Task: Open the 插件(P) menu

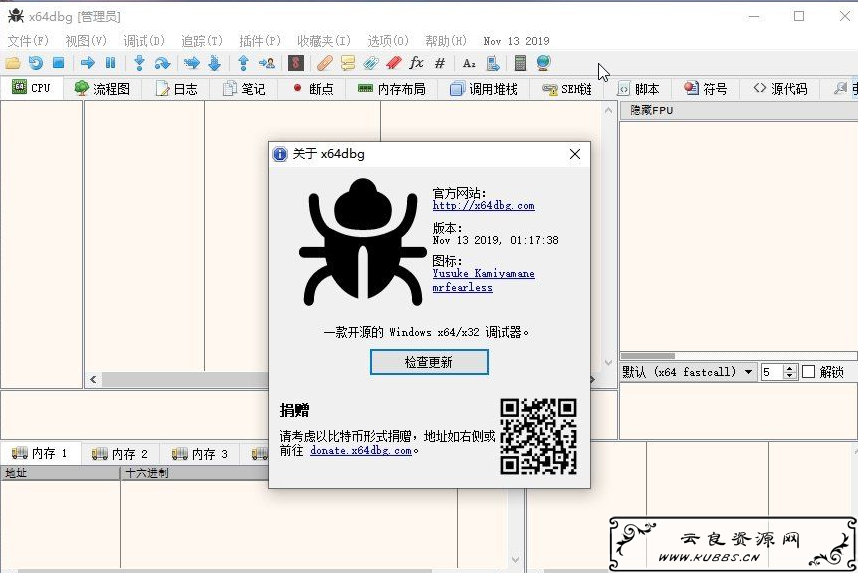Action: coord(260,41)
